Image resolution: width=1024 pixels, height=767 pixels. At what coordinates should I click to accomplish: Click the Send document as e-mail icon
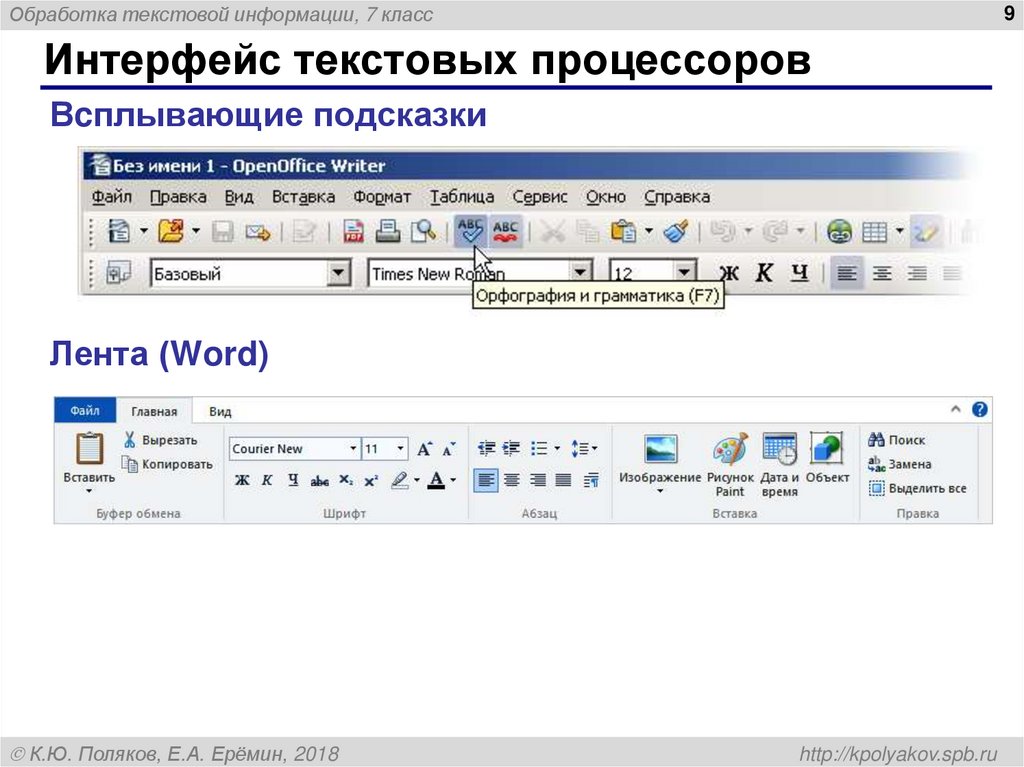[258, 232]
